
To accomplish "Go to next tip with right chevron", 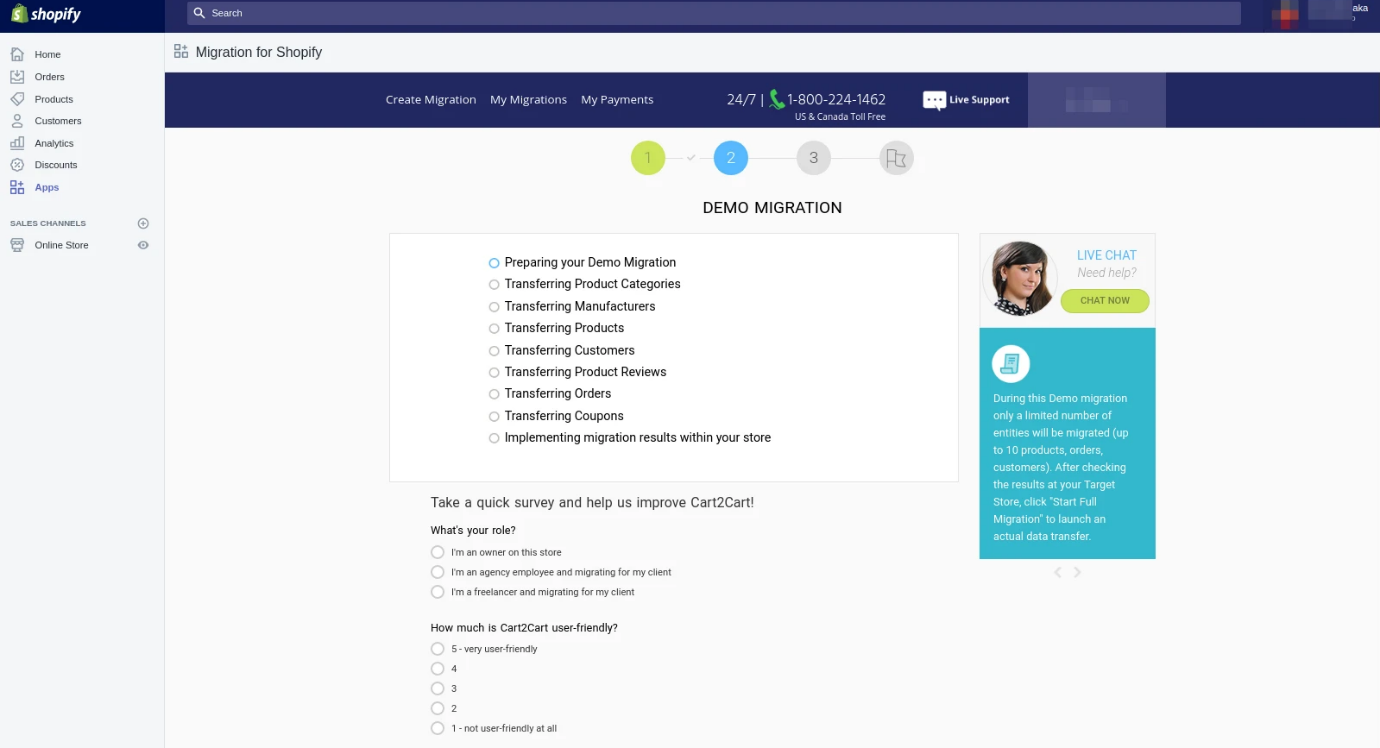I will 1078,572.
